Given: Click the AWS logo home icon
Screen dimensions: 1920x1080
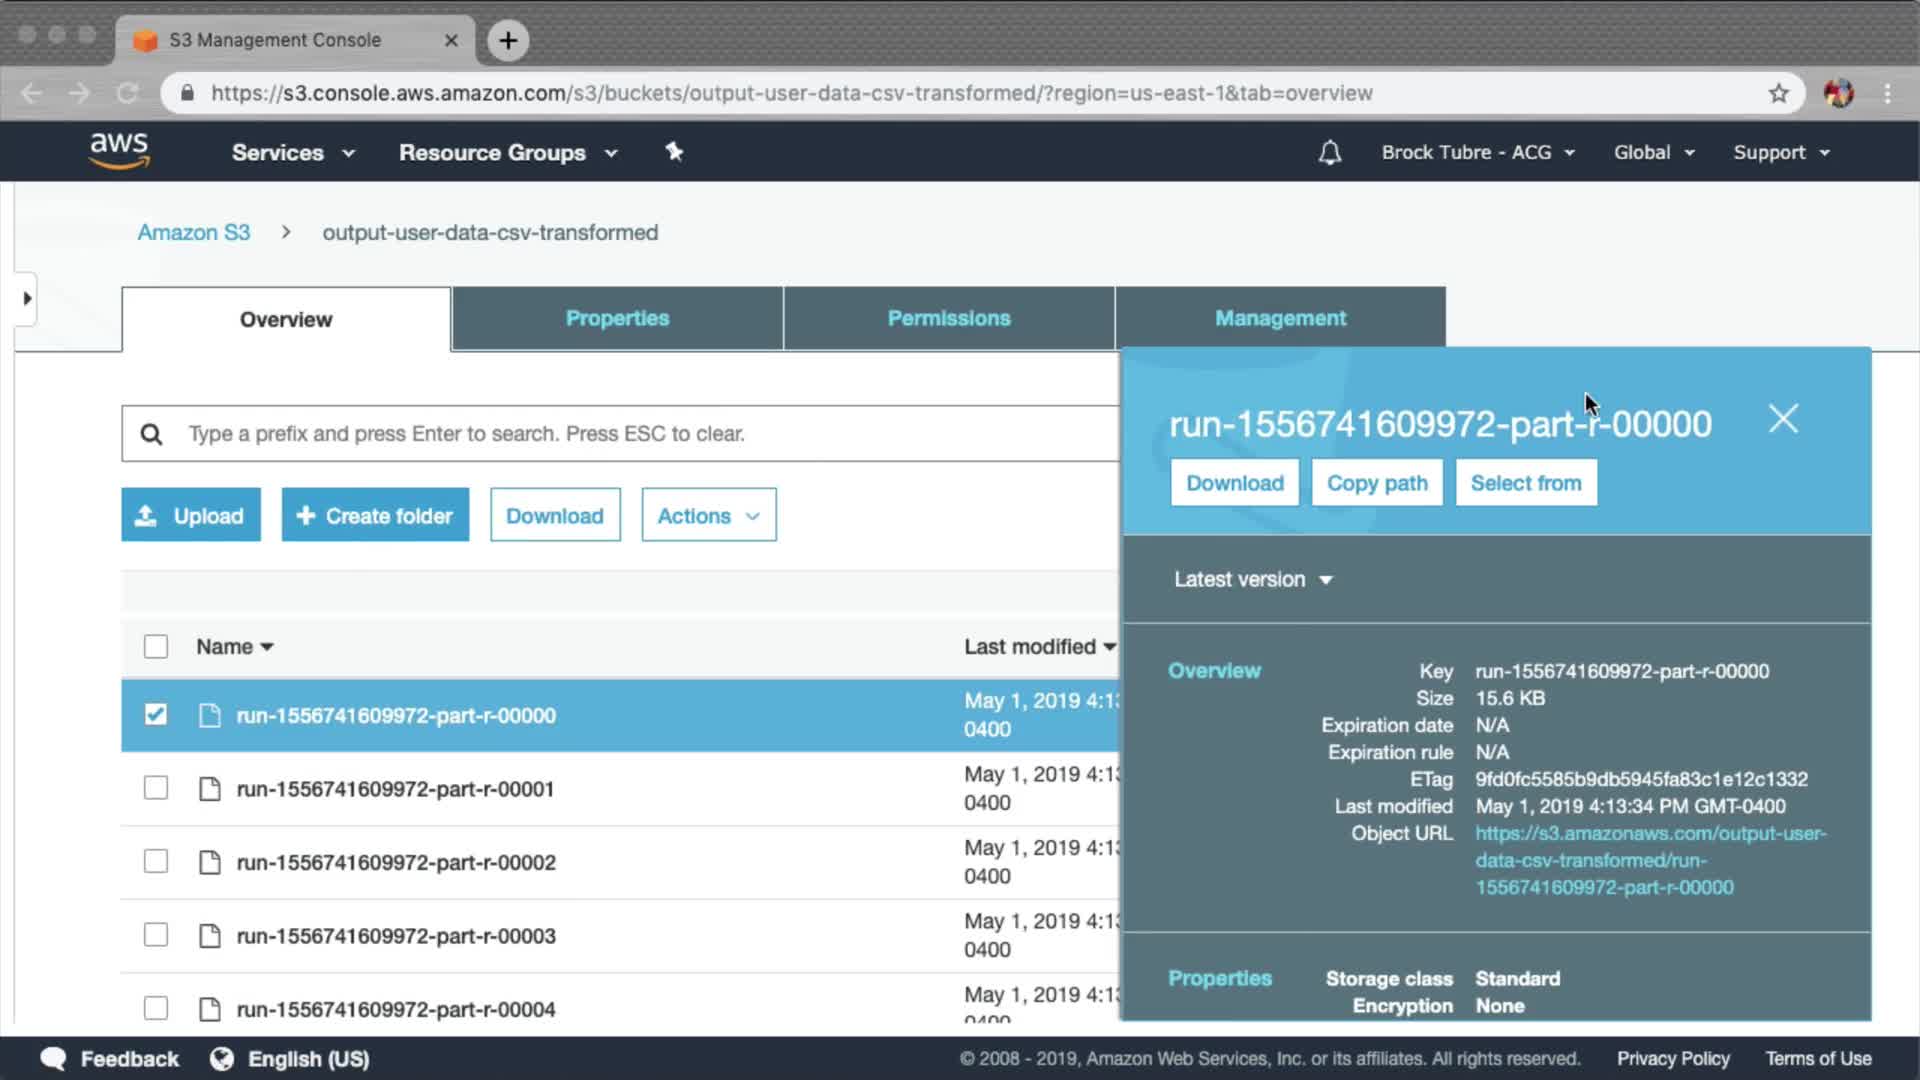Looking at the screenshot, I should [x=119, y=151].
